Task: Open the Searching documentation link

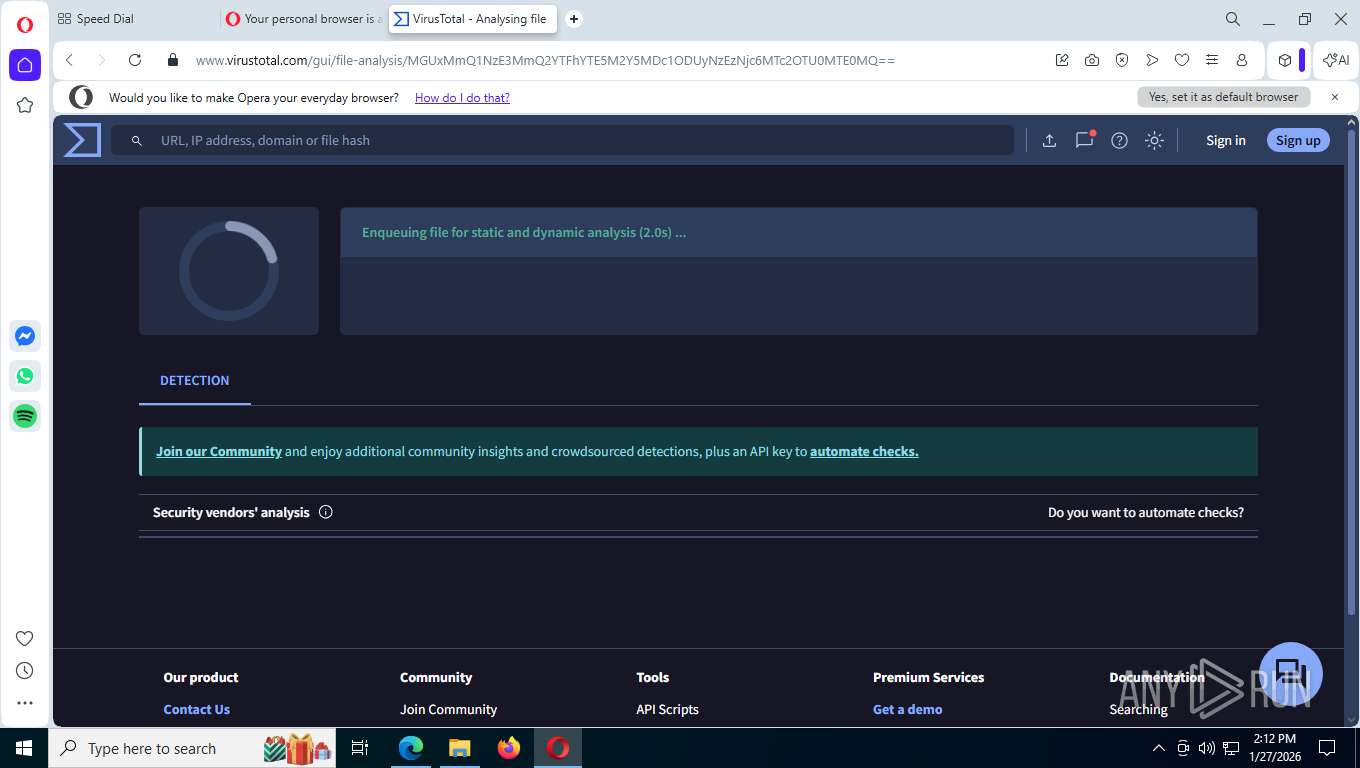Action: point(1138,710)
